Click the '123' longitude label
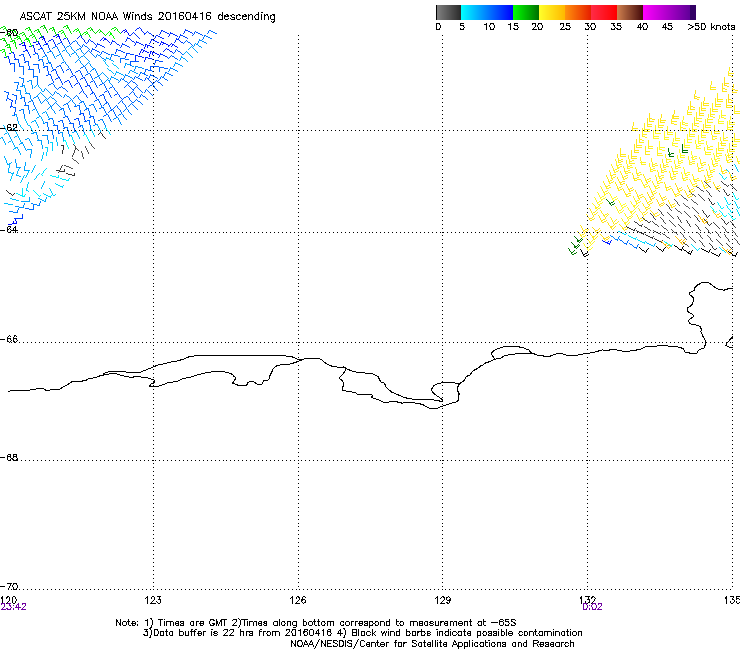This screenshot has height=650, width=740. tap(153, 600)
